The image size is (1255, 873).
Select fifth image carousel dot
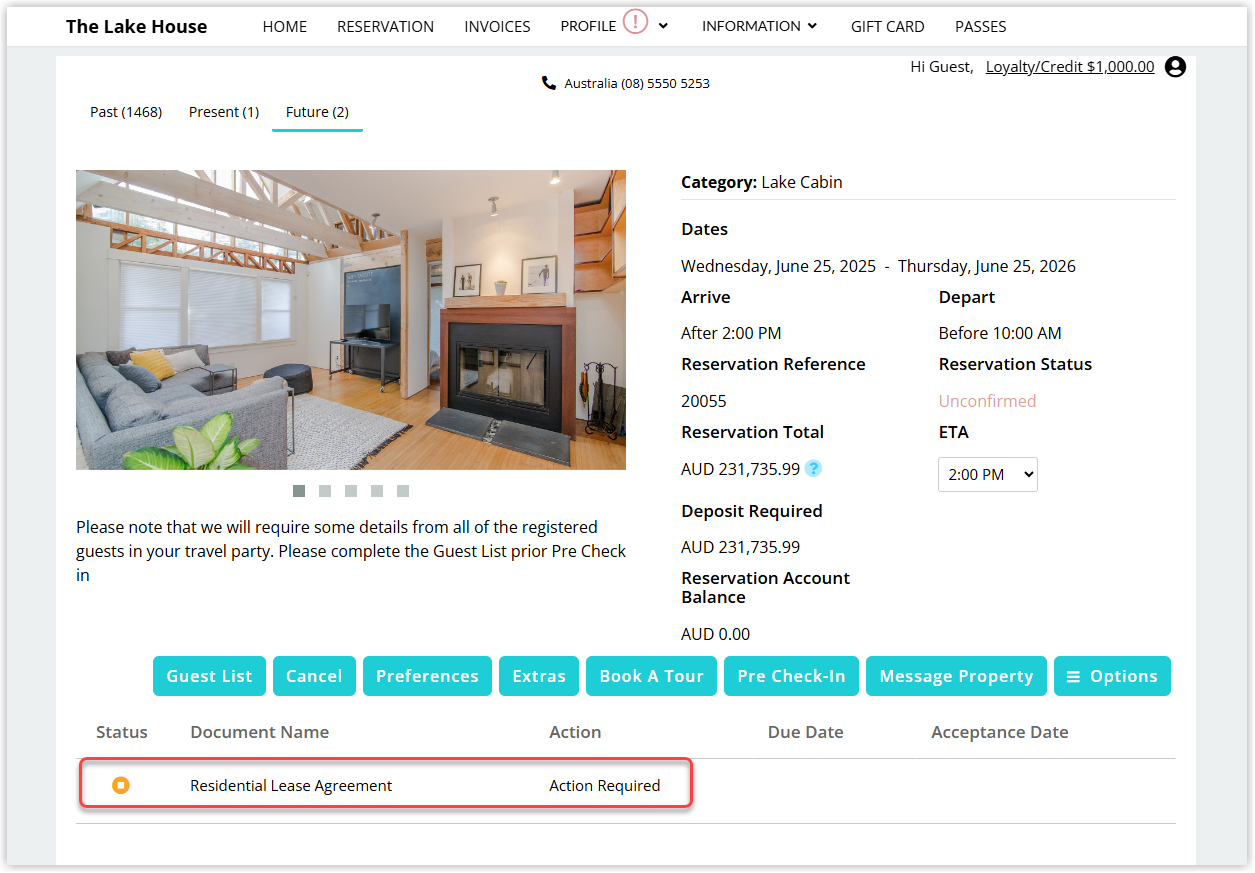coord(403,491)
